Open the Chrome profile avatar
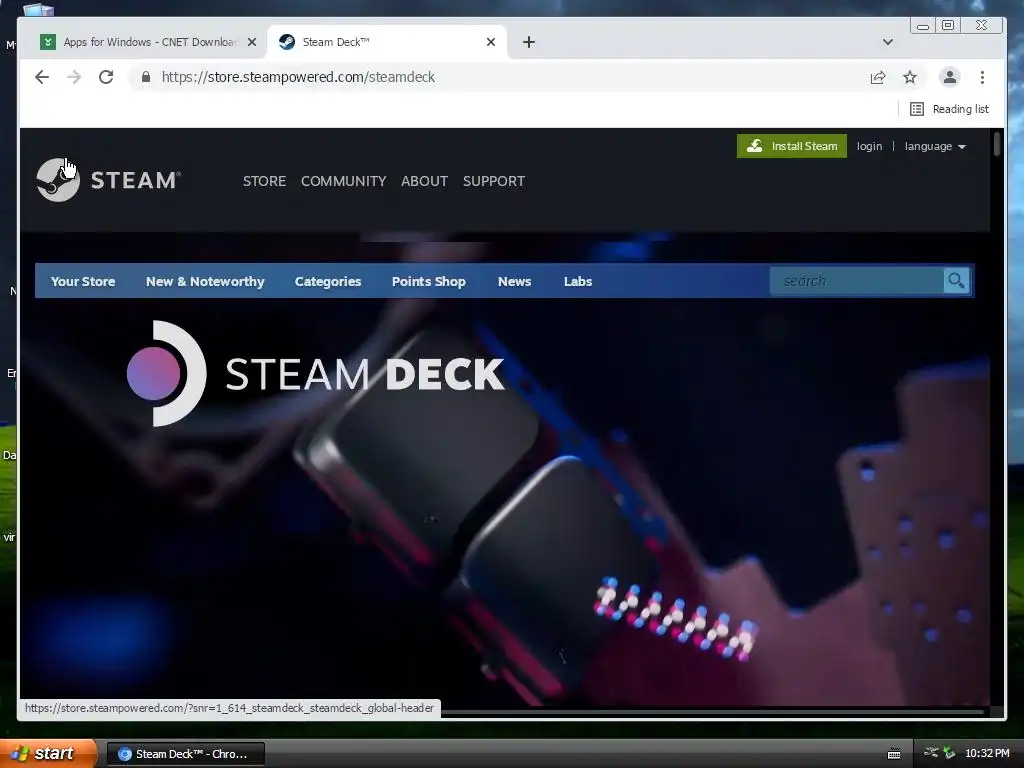This screenshot has height=768, width=1024. point(950,77)
